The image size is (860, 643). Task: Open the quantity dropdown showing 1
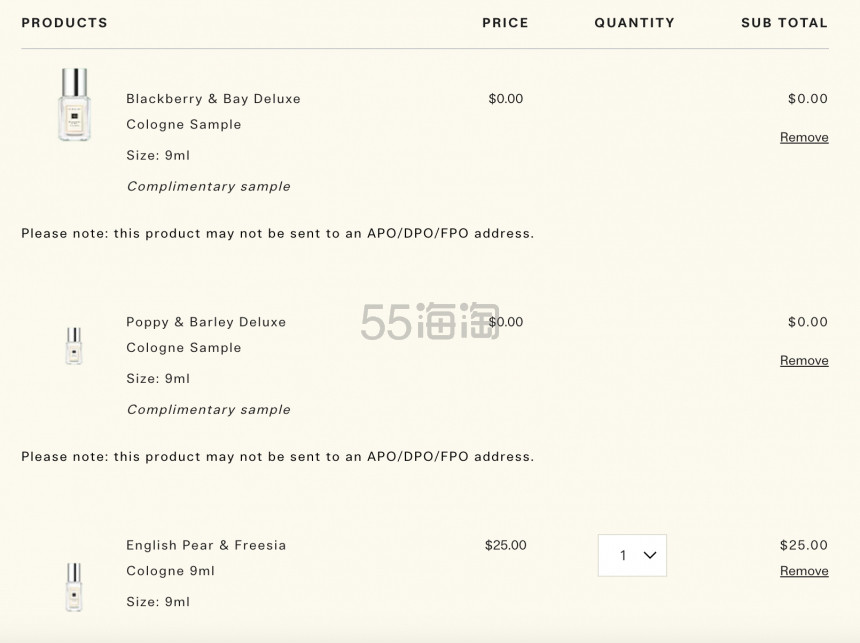tap(632, 555)
